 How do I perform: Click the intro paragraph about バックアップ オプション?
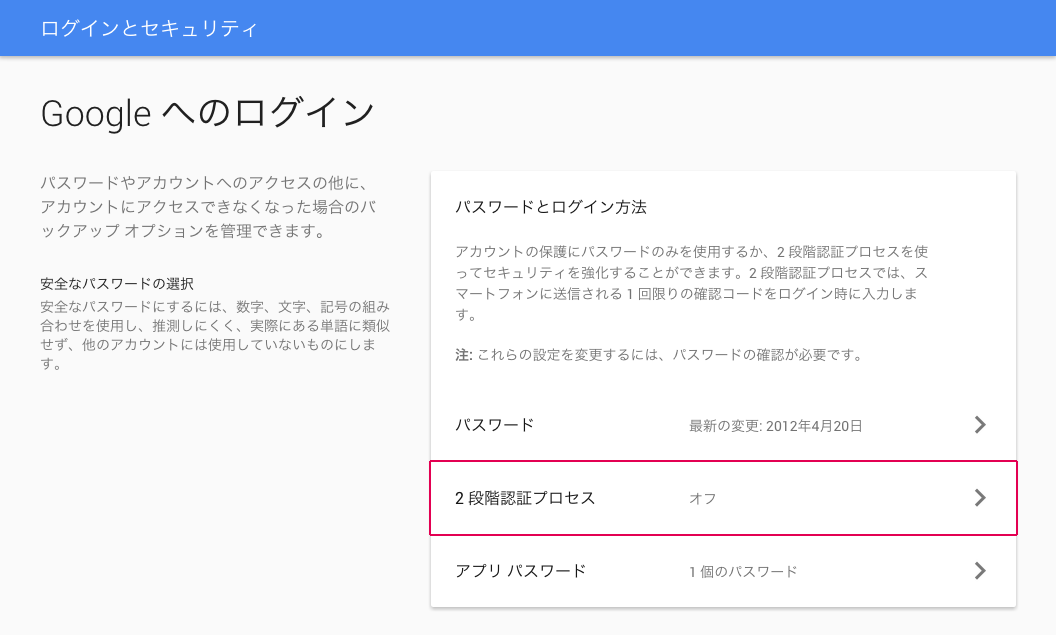pyautogui.click(x=208, y=207)
